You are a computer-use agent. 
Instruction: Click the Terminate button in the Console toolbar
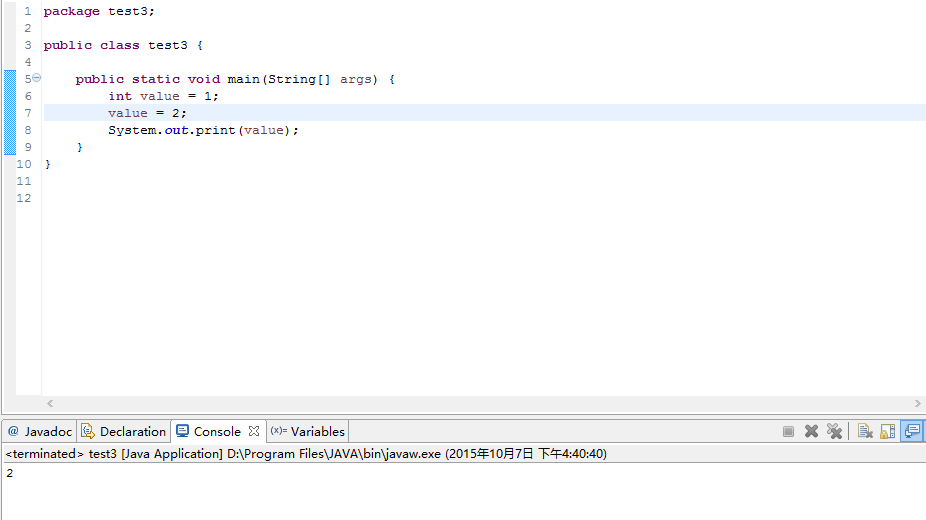[x=788, y=431]
